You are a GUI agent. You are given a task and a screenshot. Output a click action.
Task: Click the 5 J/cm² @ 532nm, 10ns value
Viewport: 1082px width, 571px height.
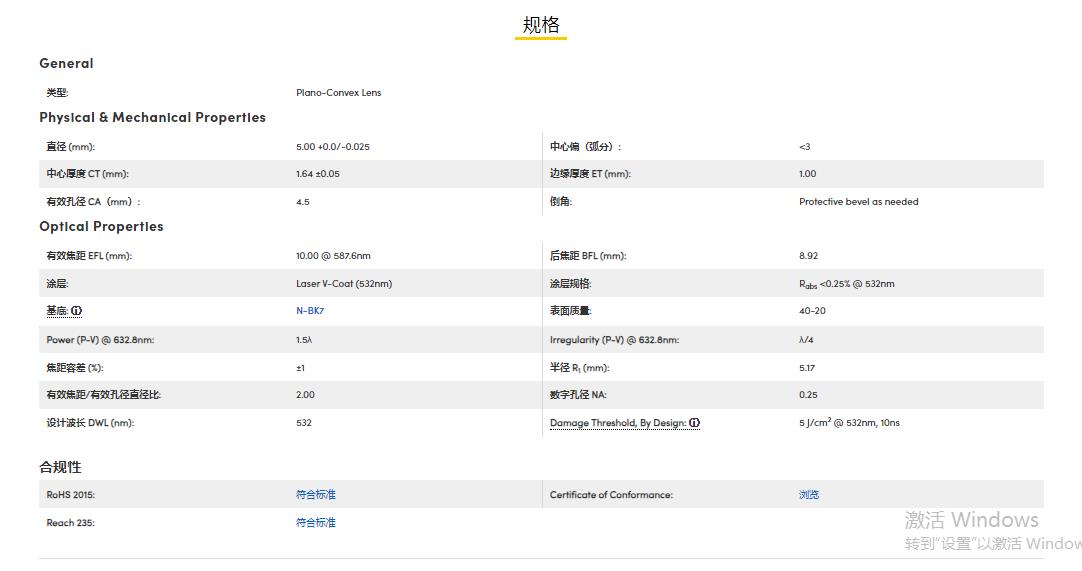pyautogui.click(x=849, y=423)
